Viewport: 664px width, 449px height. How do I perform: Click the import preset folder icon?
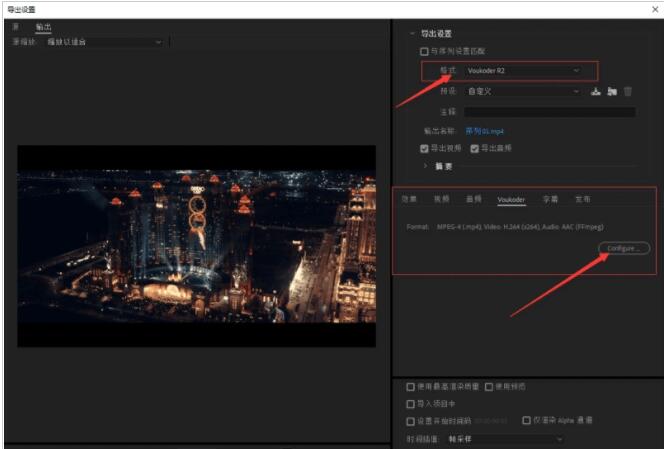coord(612,91)
